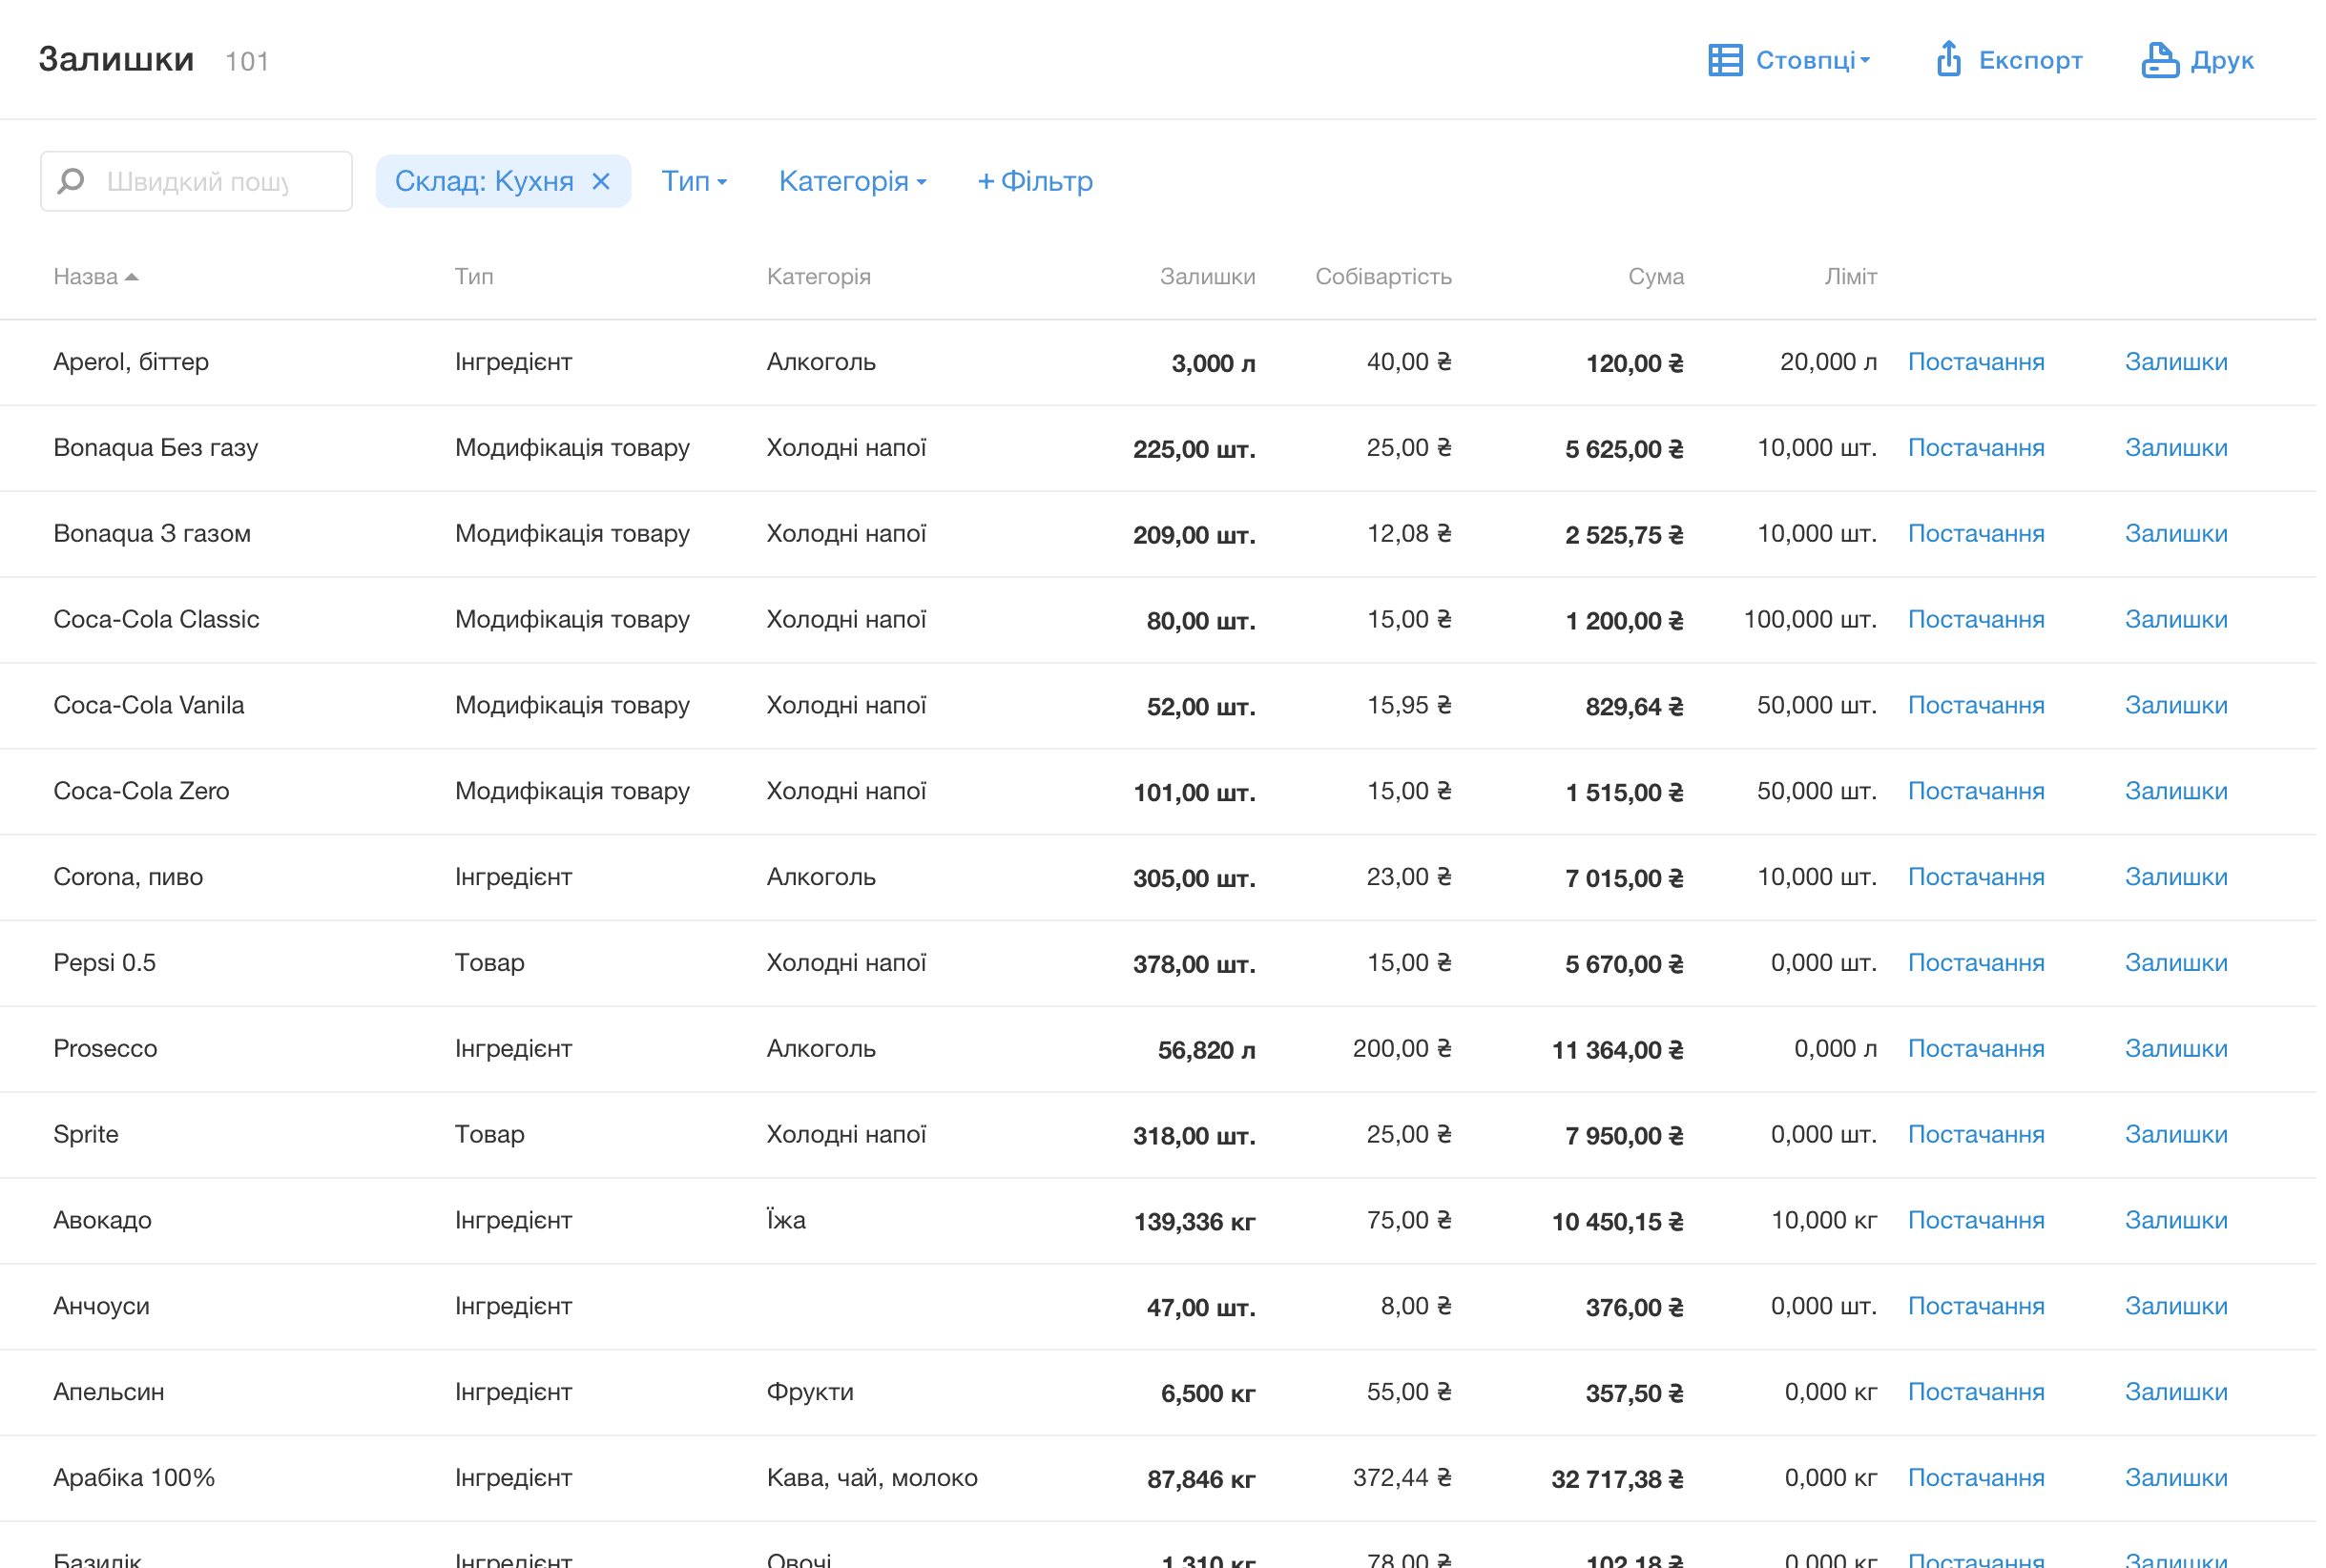Click the 32 717,38 ₴ sum value
2326x1568 pixels.
coord(1616,1481)
